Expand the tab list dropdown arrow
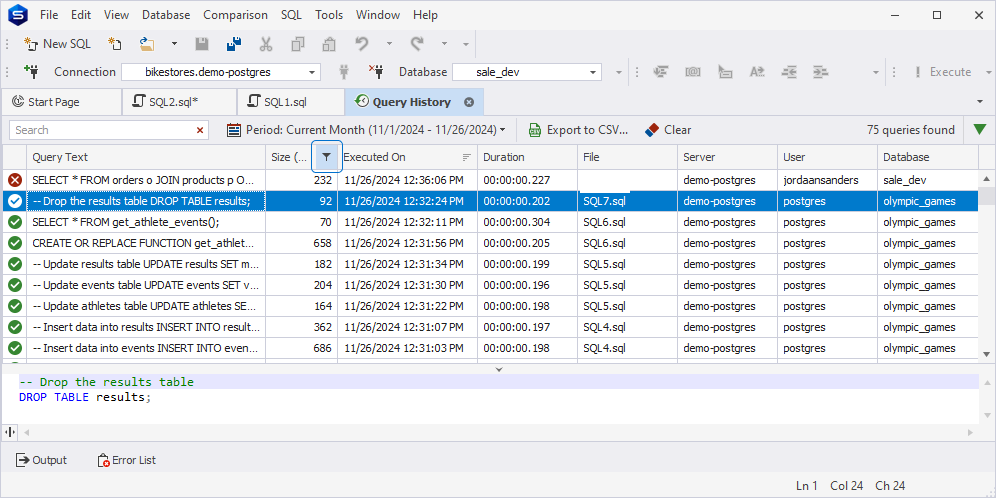This screenshot has height=498, width=996. [981, 102]
